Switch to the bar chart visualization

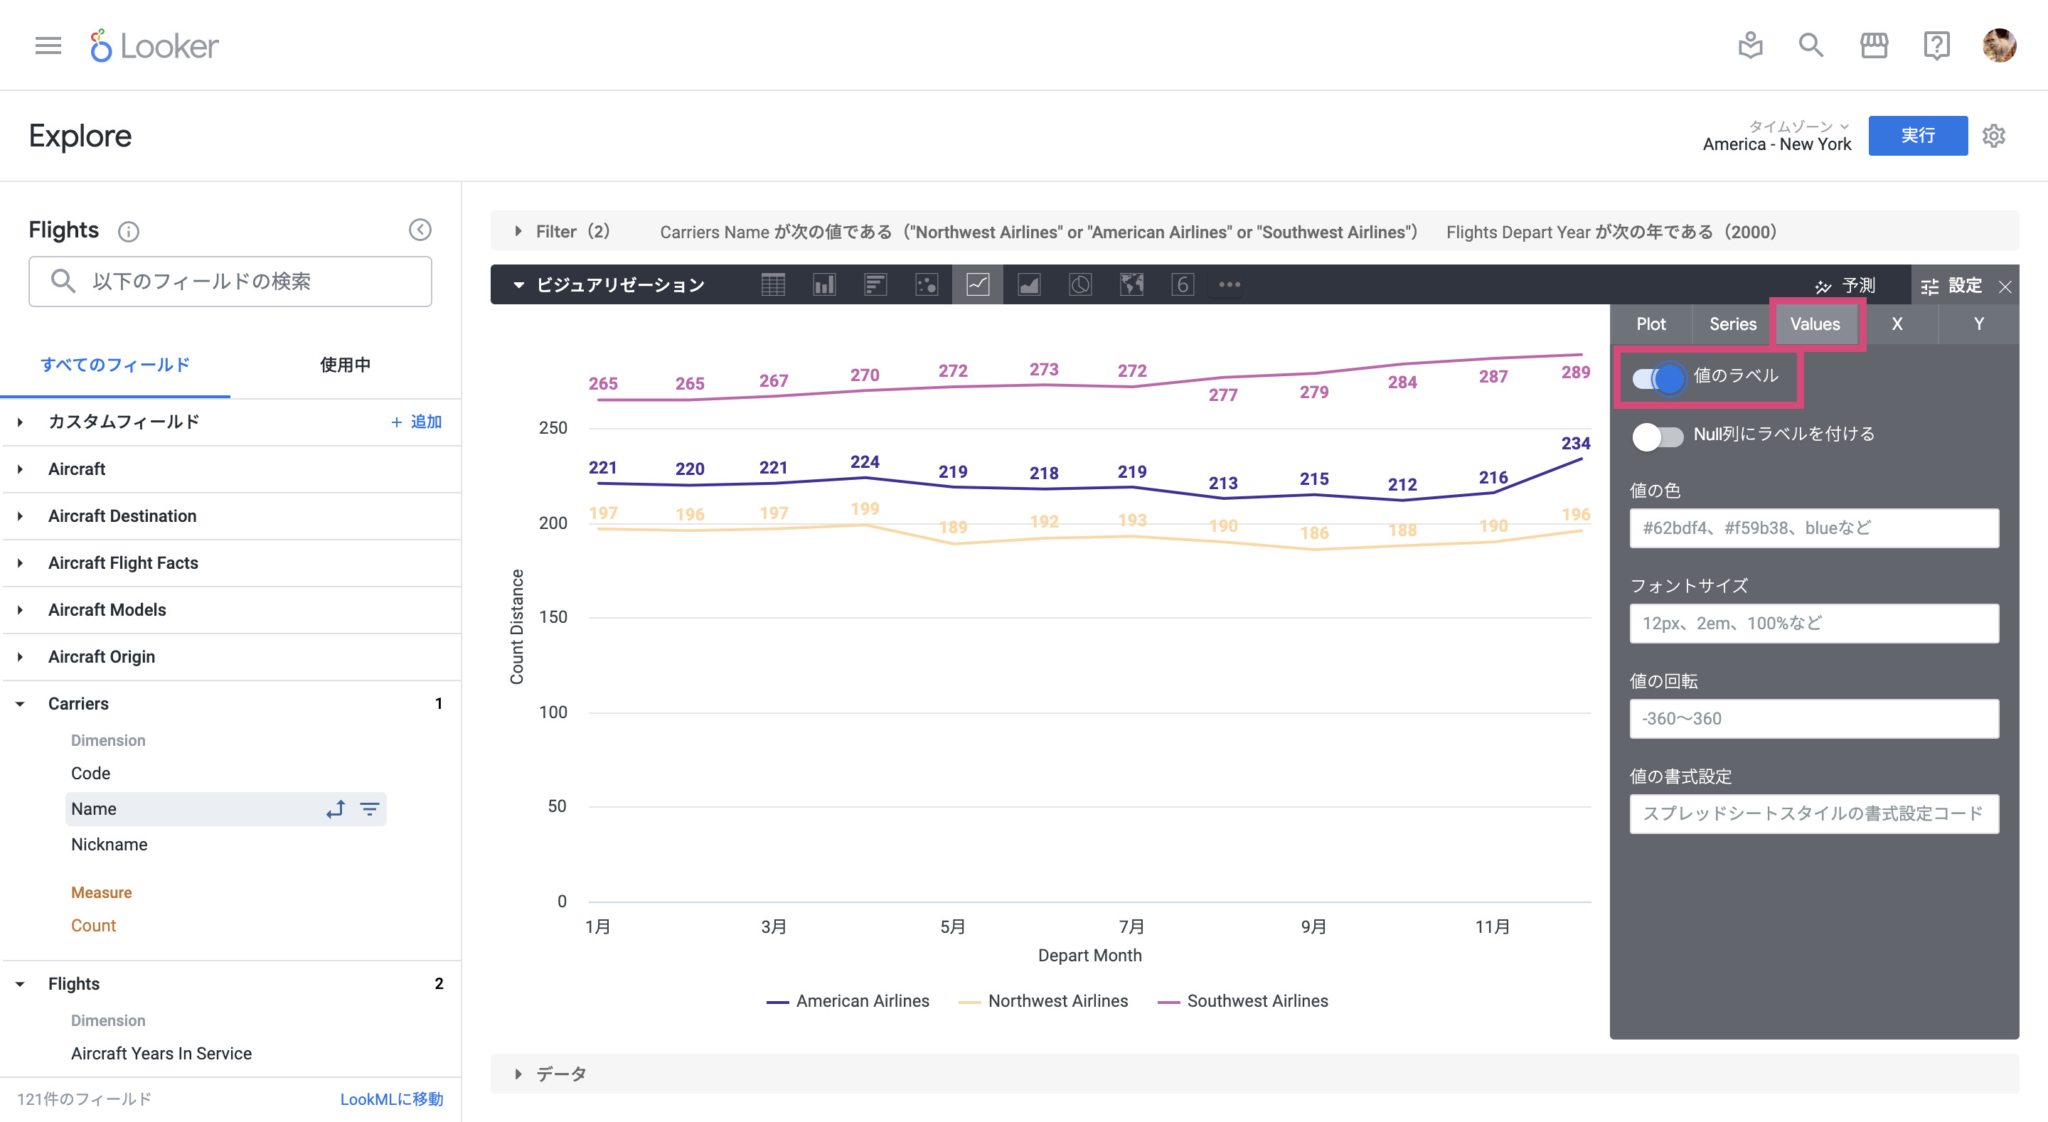coord(824,285)
